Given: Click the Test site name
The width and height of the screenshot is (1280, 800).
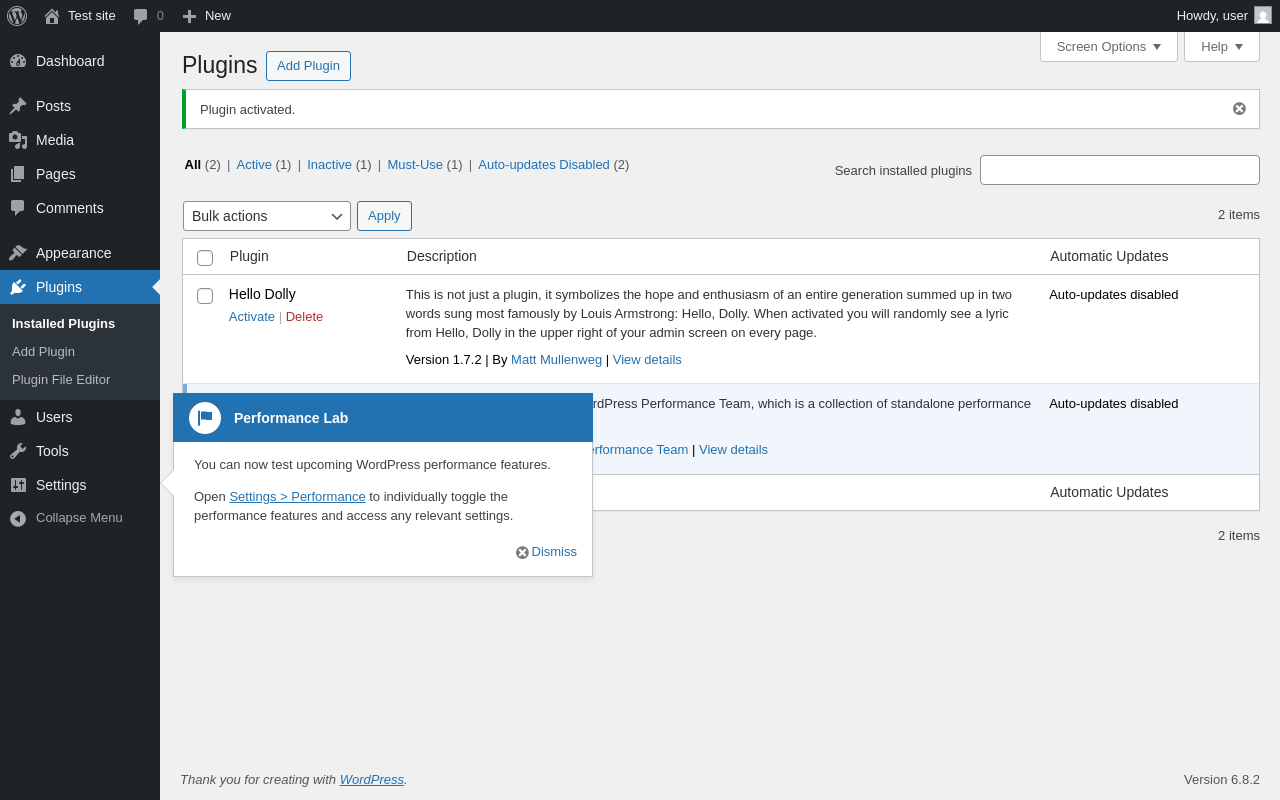Looking at the screenshot, I should (x=92, y=16).
